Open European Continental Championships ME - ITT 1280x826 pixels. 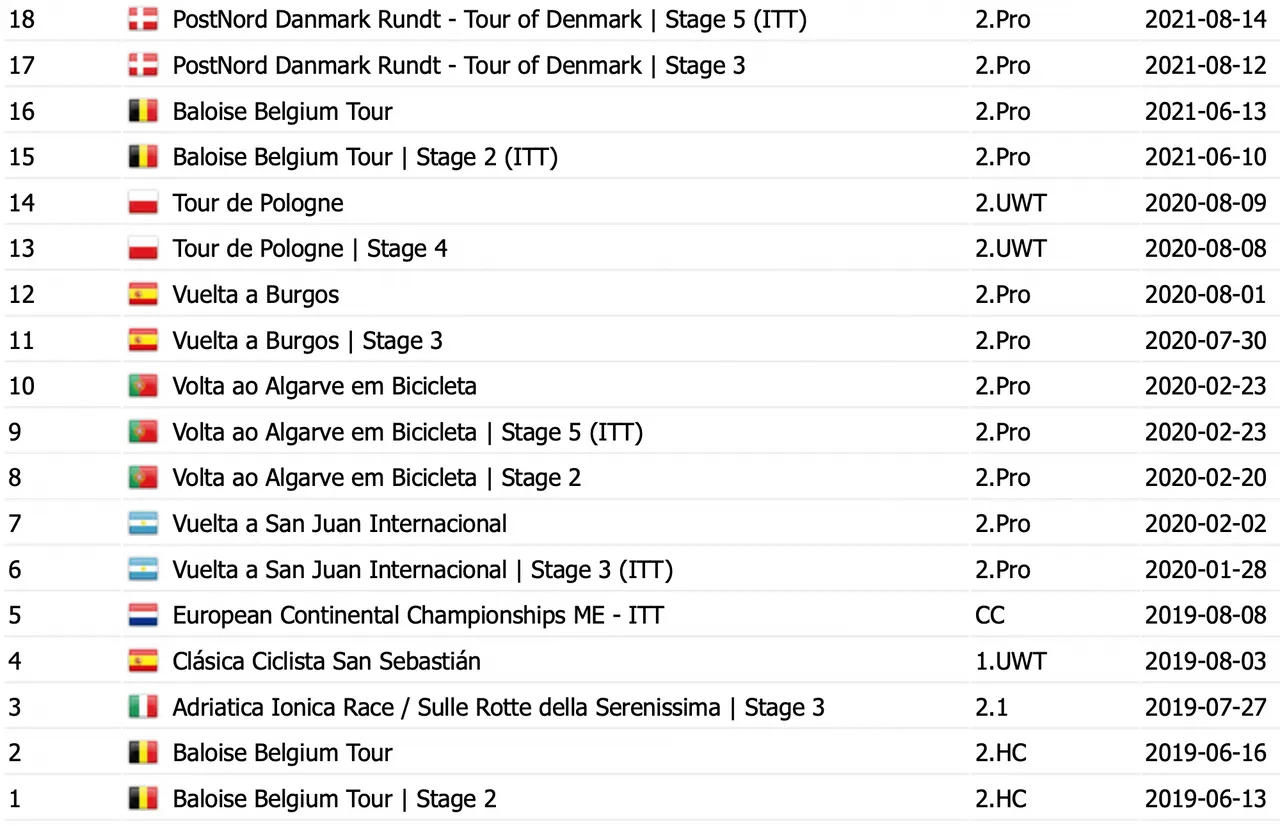(418, 615)
